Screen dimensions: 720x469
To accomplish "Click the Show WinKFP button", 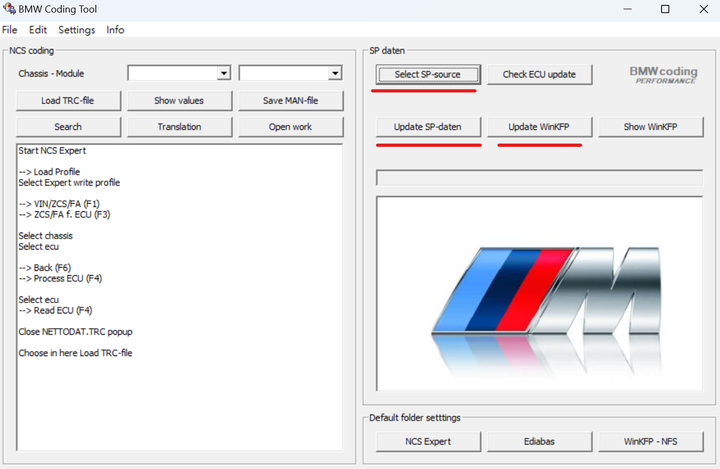I will point(651,127).
